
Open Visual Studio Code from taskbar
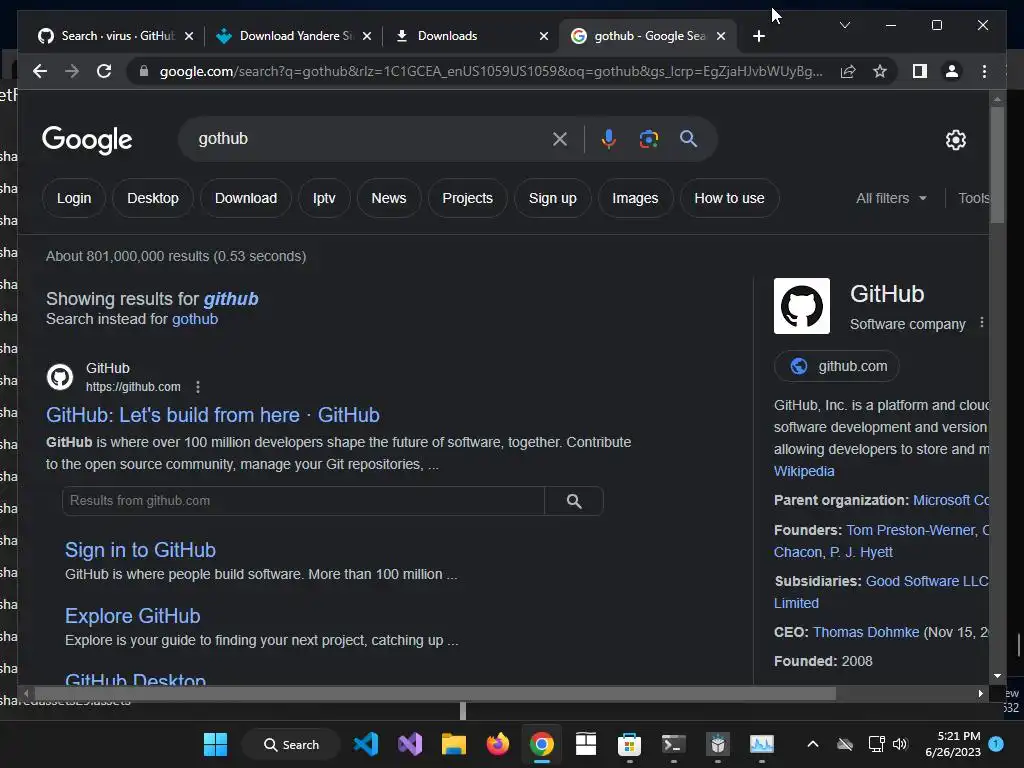tap(366, 744)
